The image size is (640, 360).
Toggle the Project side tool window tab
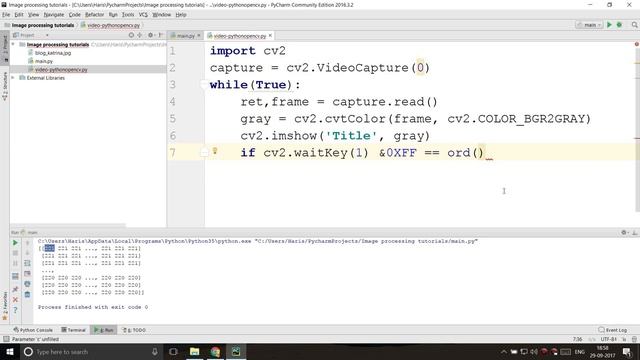pos(5,48)
